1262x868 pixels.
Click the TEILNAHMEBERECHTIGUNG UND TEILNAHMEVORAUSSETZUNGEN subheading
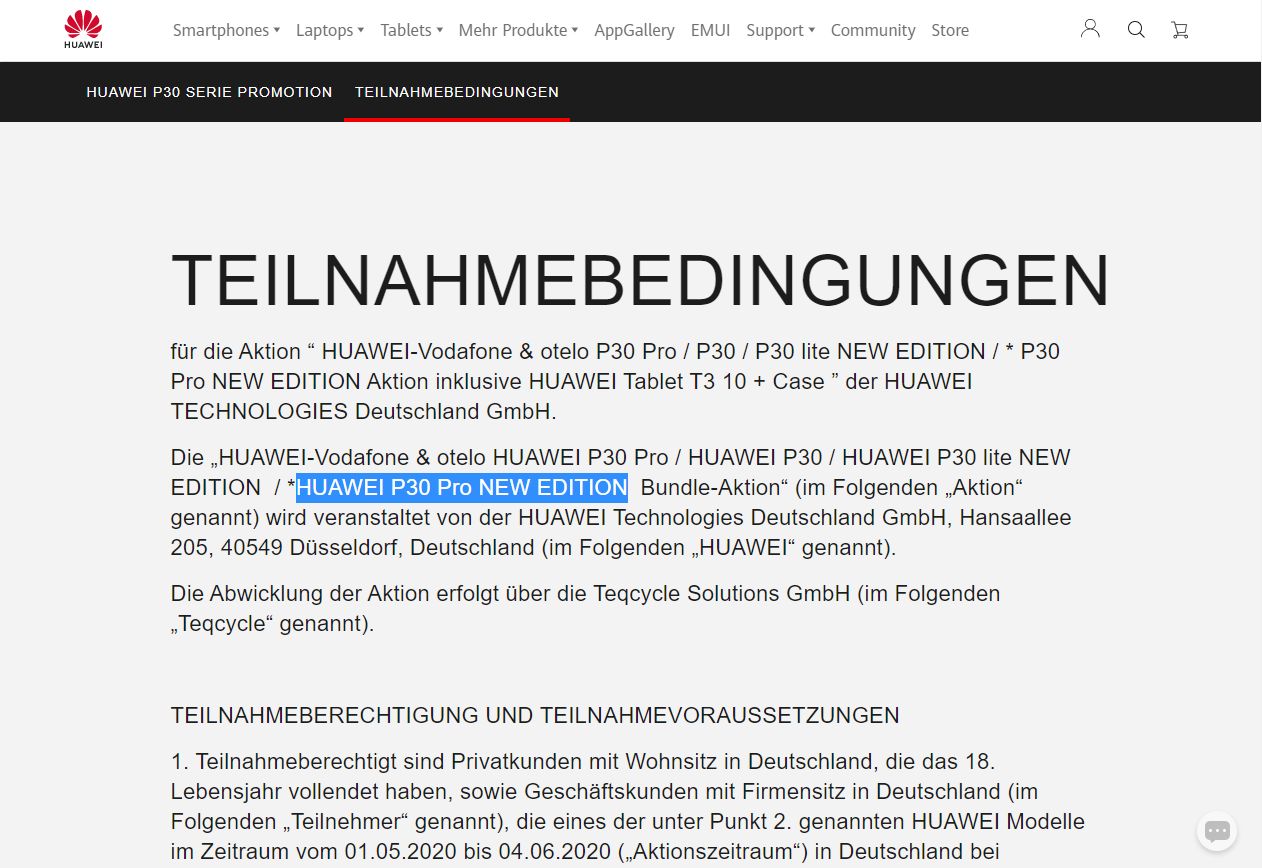click(535, 715)
